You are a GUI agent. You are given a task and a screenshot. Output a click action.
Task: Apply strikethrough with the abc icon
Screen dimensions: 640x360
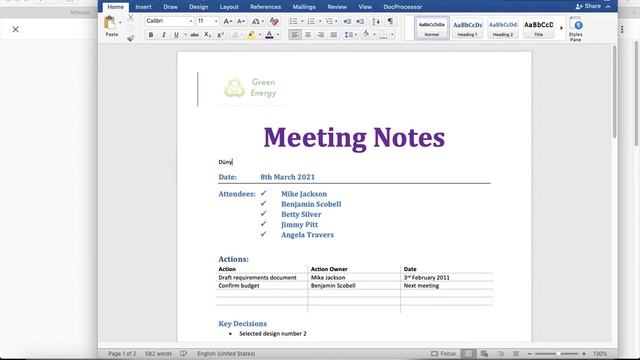pos(194,35)
